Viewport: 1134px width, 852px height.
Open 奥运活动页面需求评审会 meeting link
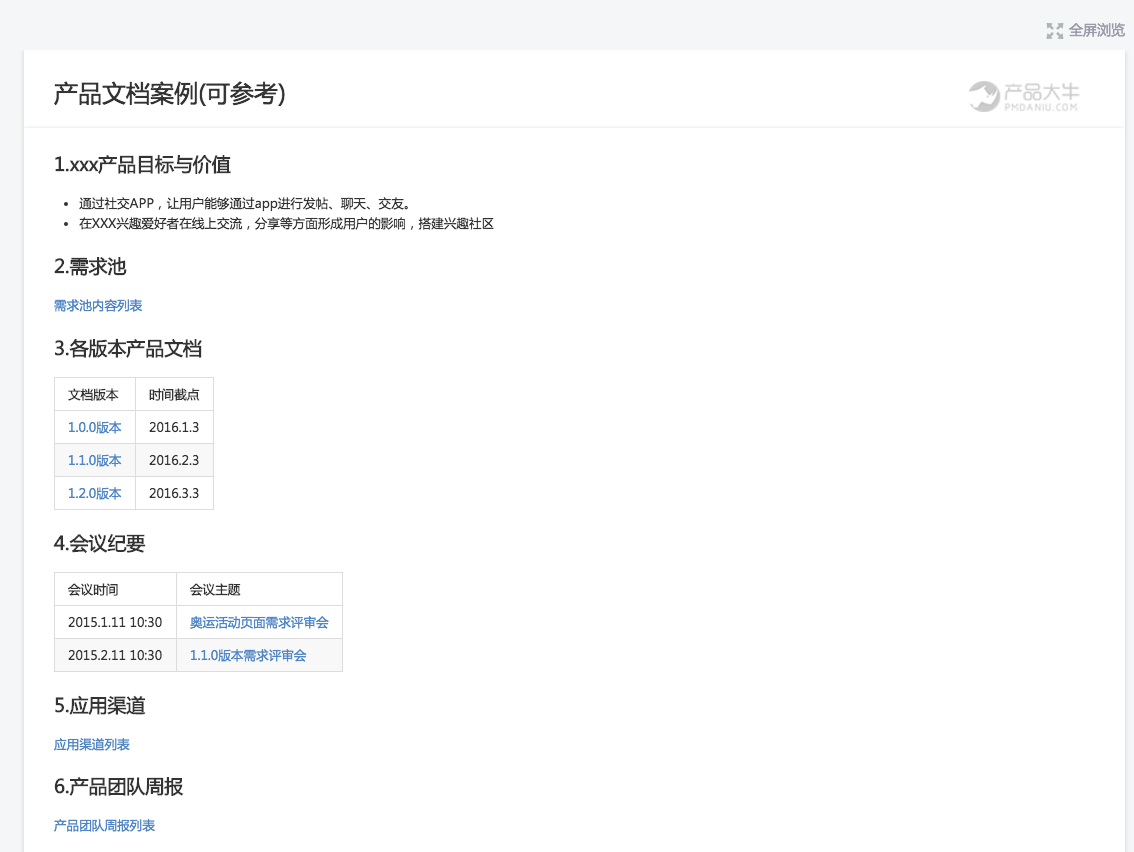tap(259, 622)
